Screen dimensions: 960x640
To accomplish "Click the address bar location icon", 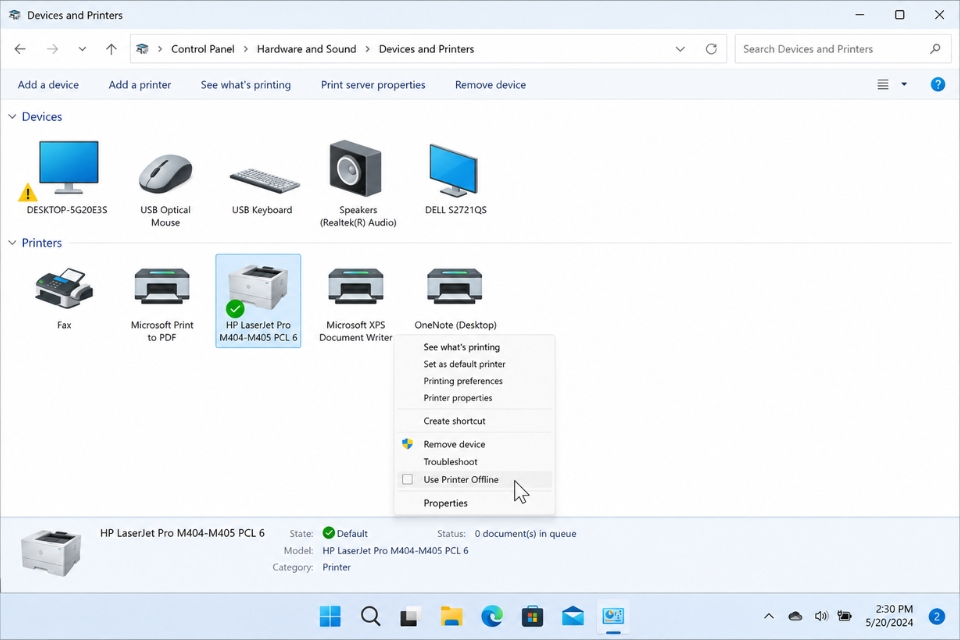I will coord(142,49).
